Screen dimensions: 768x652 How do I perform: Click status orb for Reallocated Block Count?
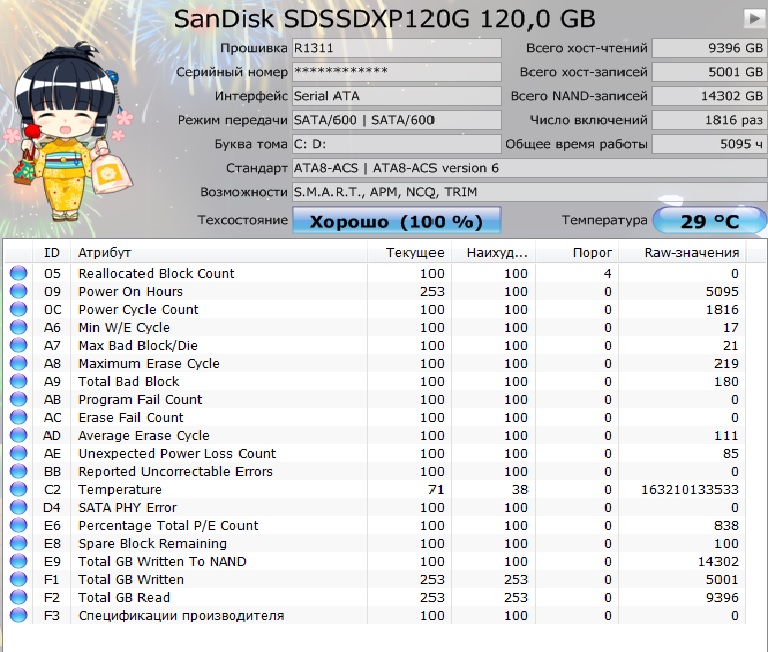19,273
